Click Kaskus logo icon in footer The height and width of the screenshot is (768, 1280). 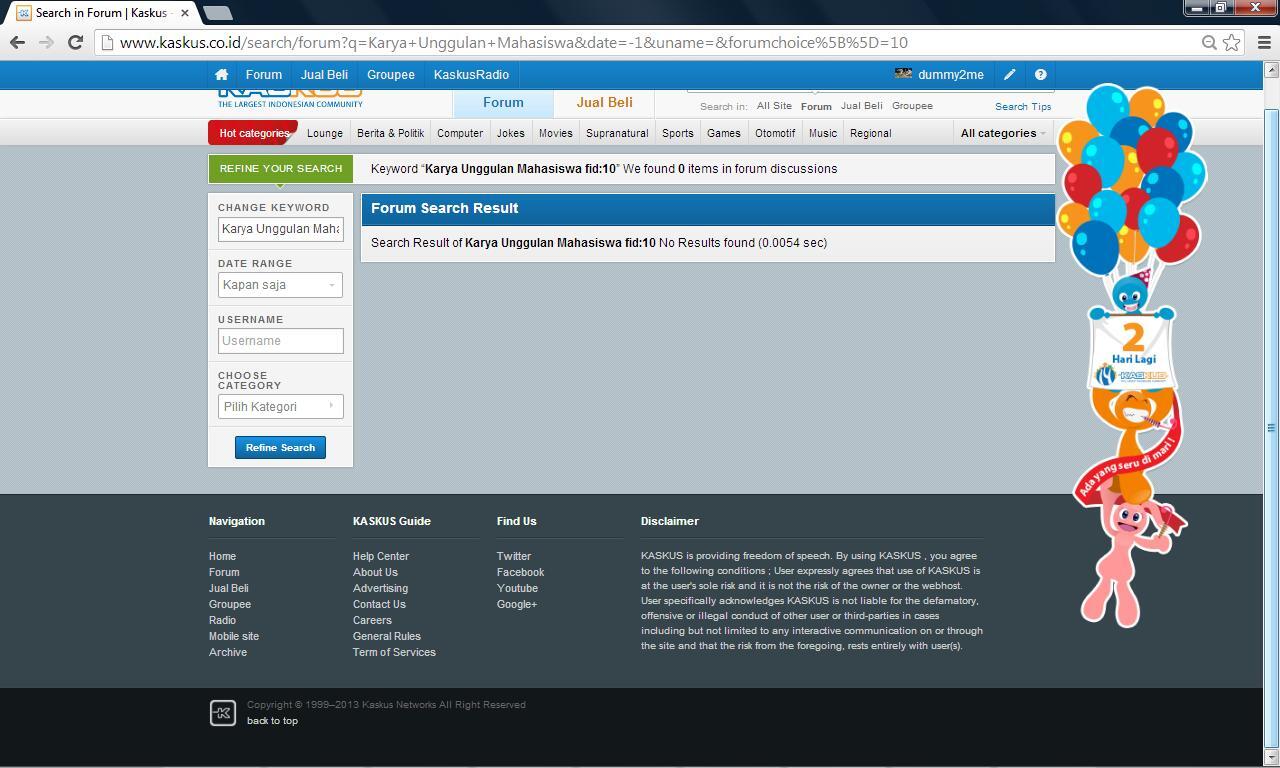point(223,712)
